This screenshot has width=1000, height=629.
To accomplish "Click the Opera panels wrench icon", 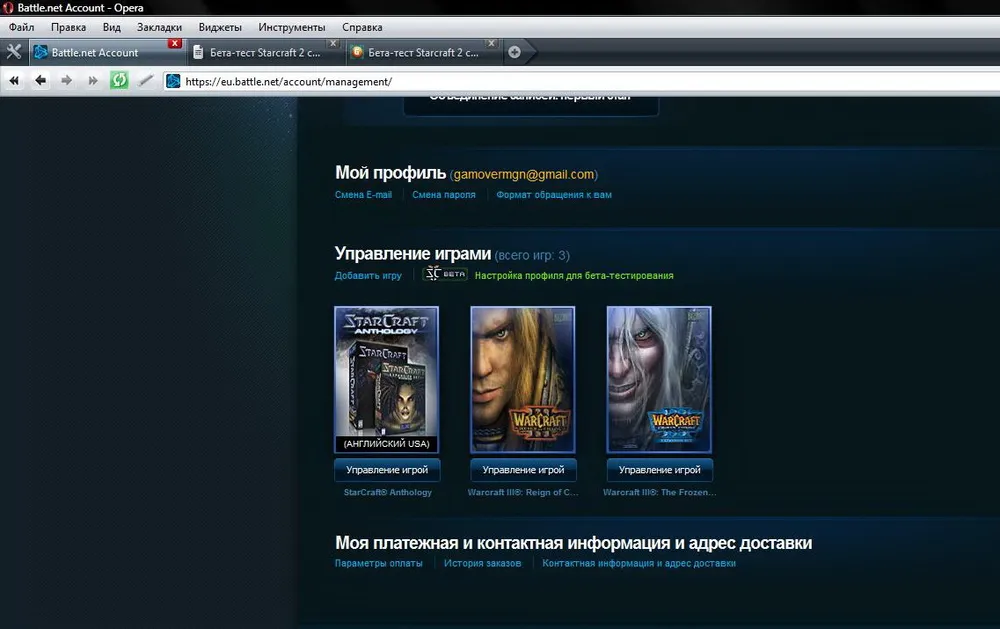I will [x=14, y=52].
